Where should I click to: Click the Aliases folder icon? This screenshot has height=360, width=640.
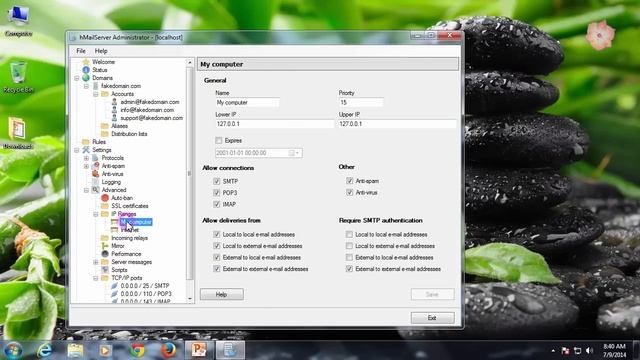point(105,126)
